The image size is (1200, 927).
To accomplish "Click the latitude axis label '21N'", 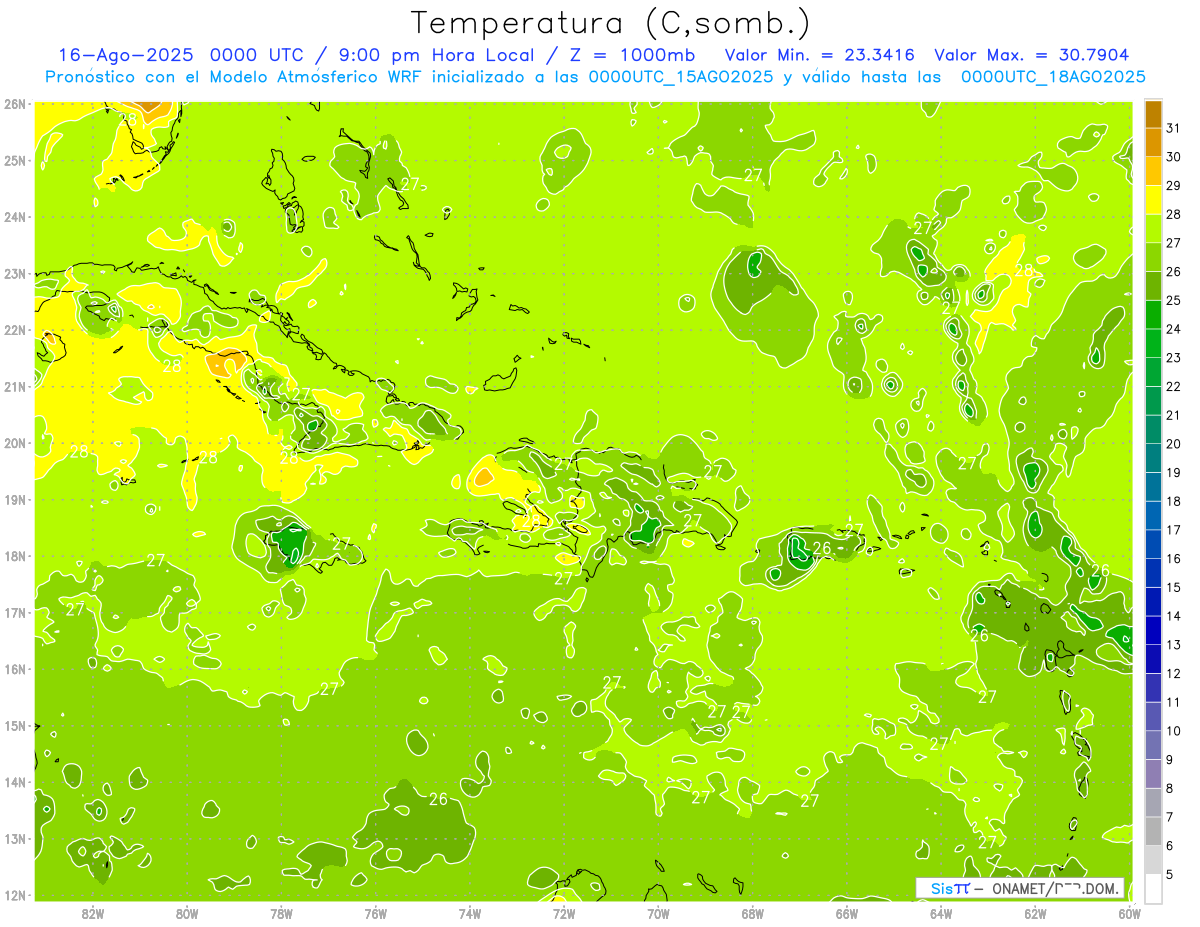I will coord(15,387).
